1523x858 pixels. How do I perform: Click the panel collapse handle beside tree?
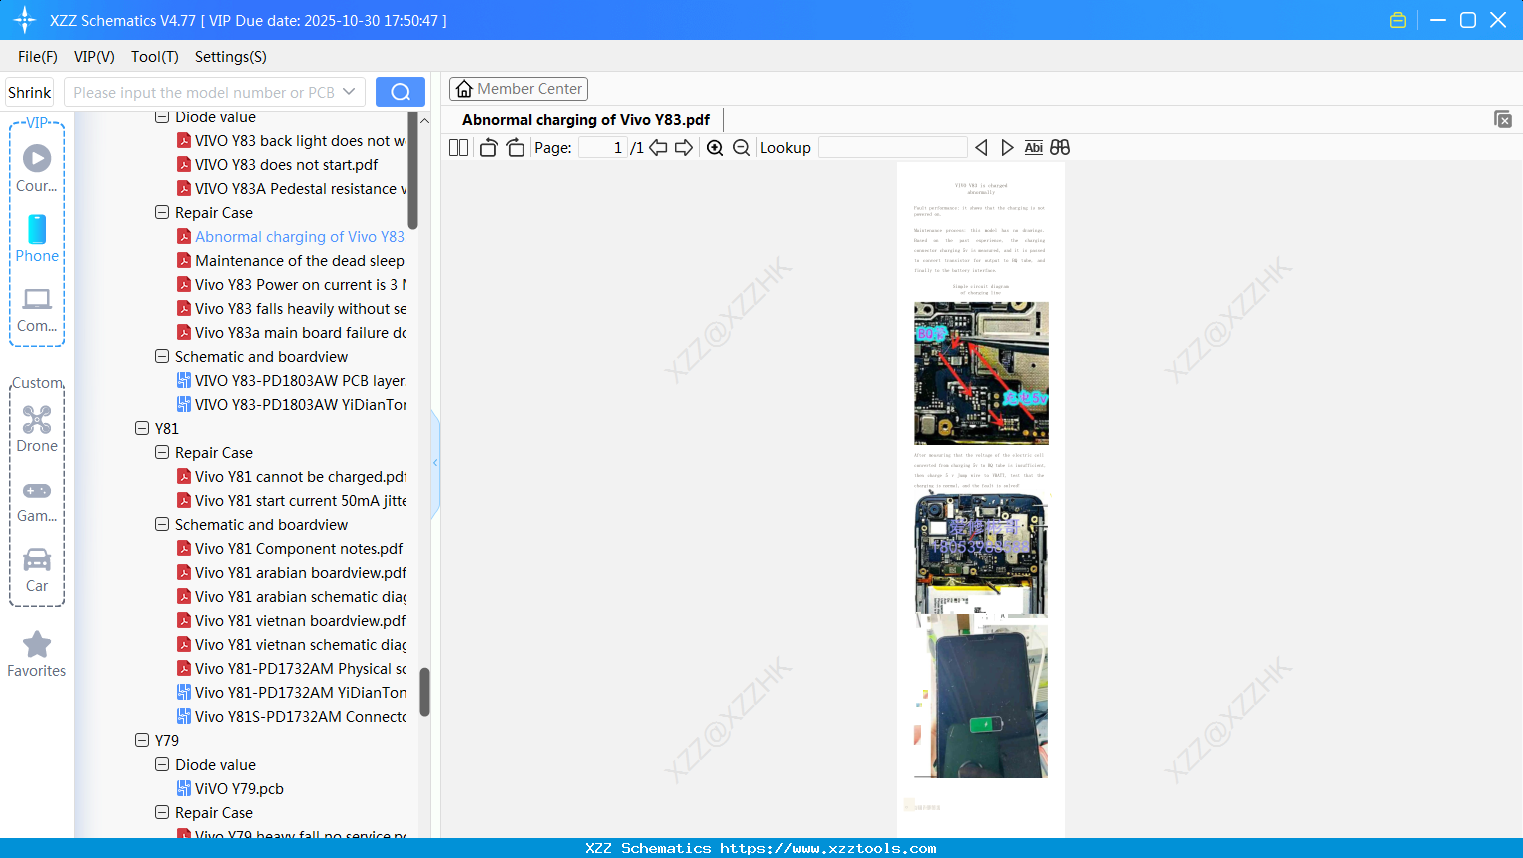(x=435, y=463)
